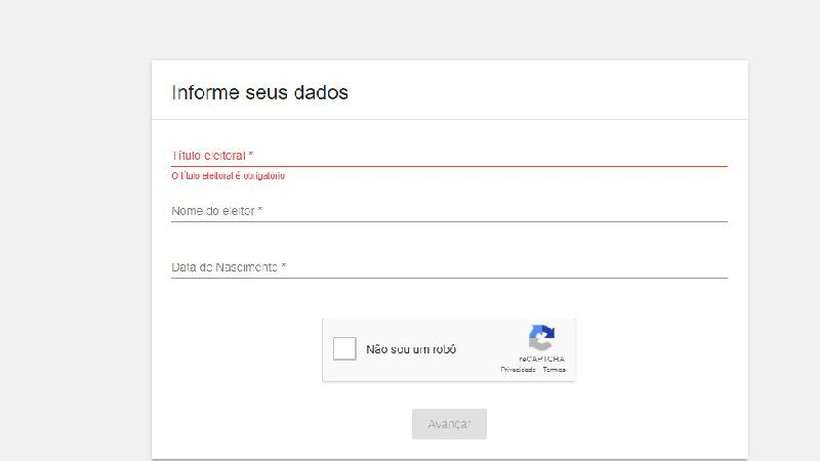Viewport: 820px width, 461px height.
Task: Click the "Informe seus dados" heading
Action: click(x=260, y=93)
